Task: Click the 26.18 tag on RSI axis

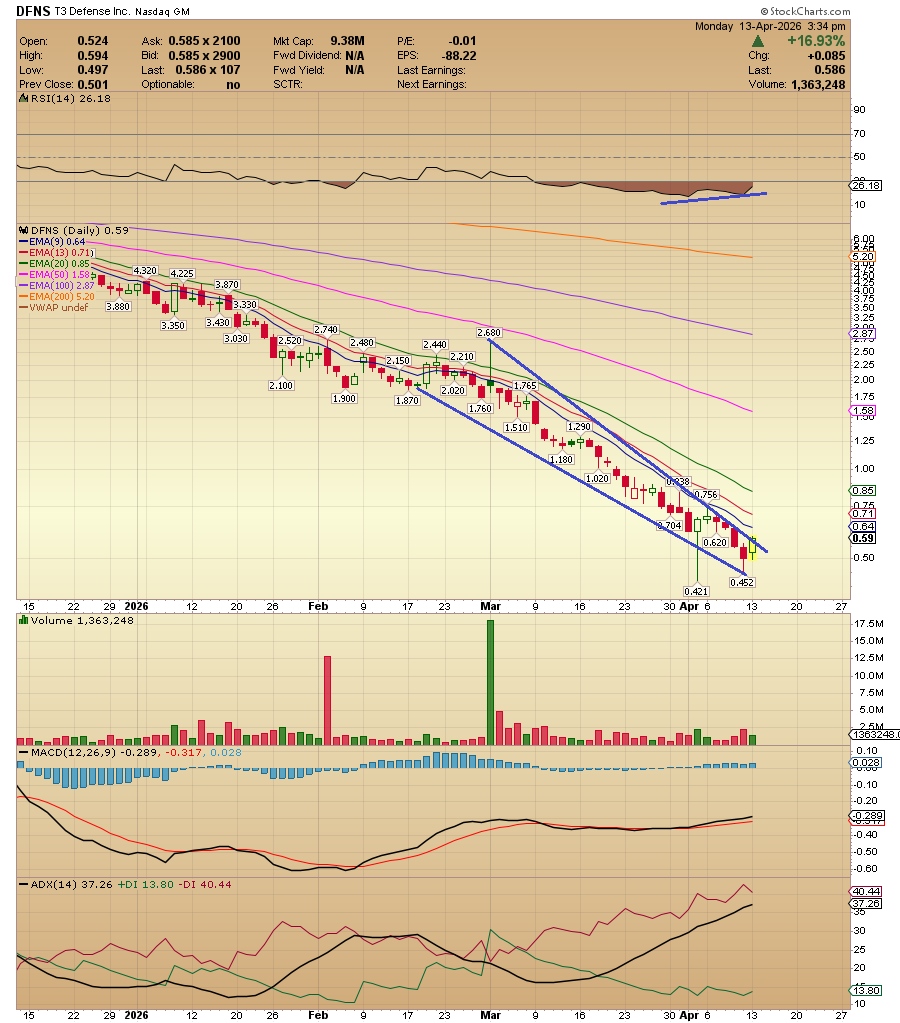Action: click(x=866, y=186)
